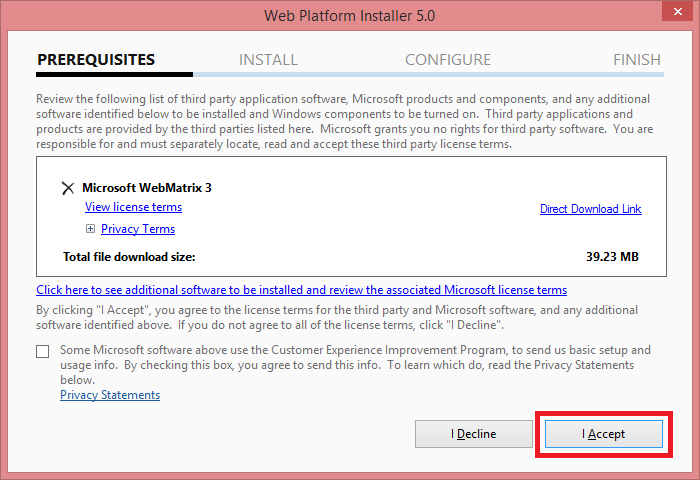Open the Privacy Terms link

point(138,229)
